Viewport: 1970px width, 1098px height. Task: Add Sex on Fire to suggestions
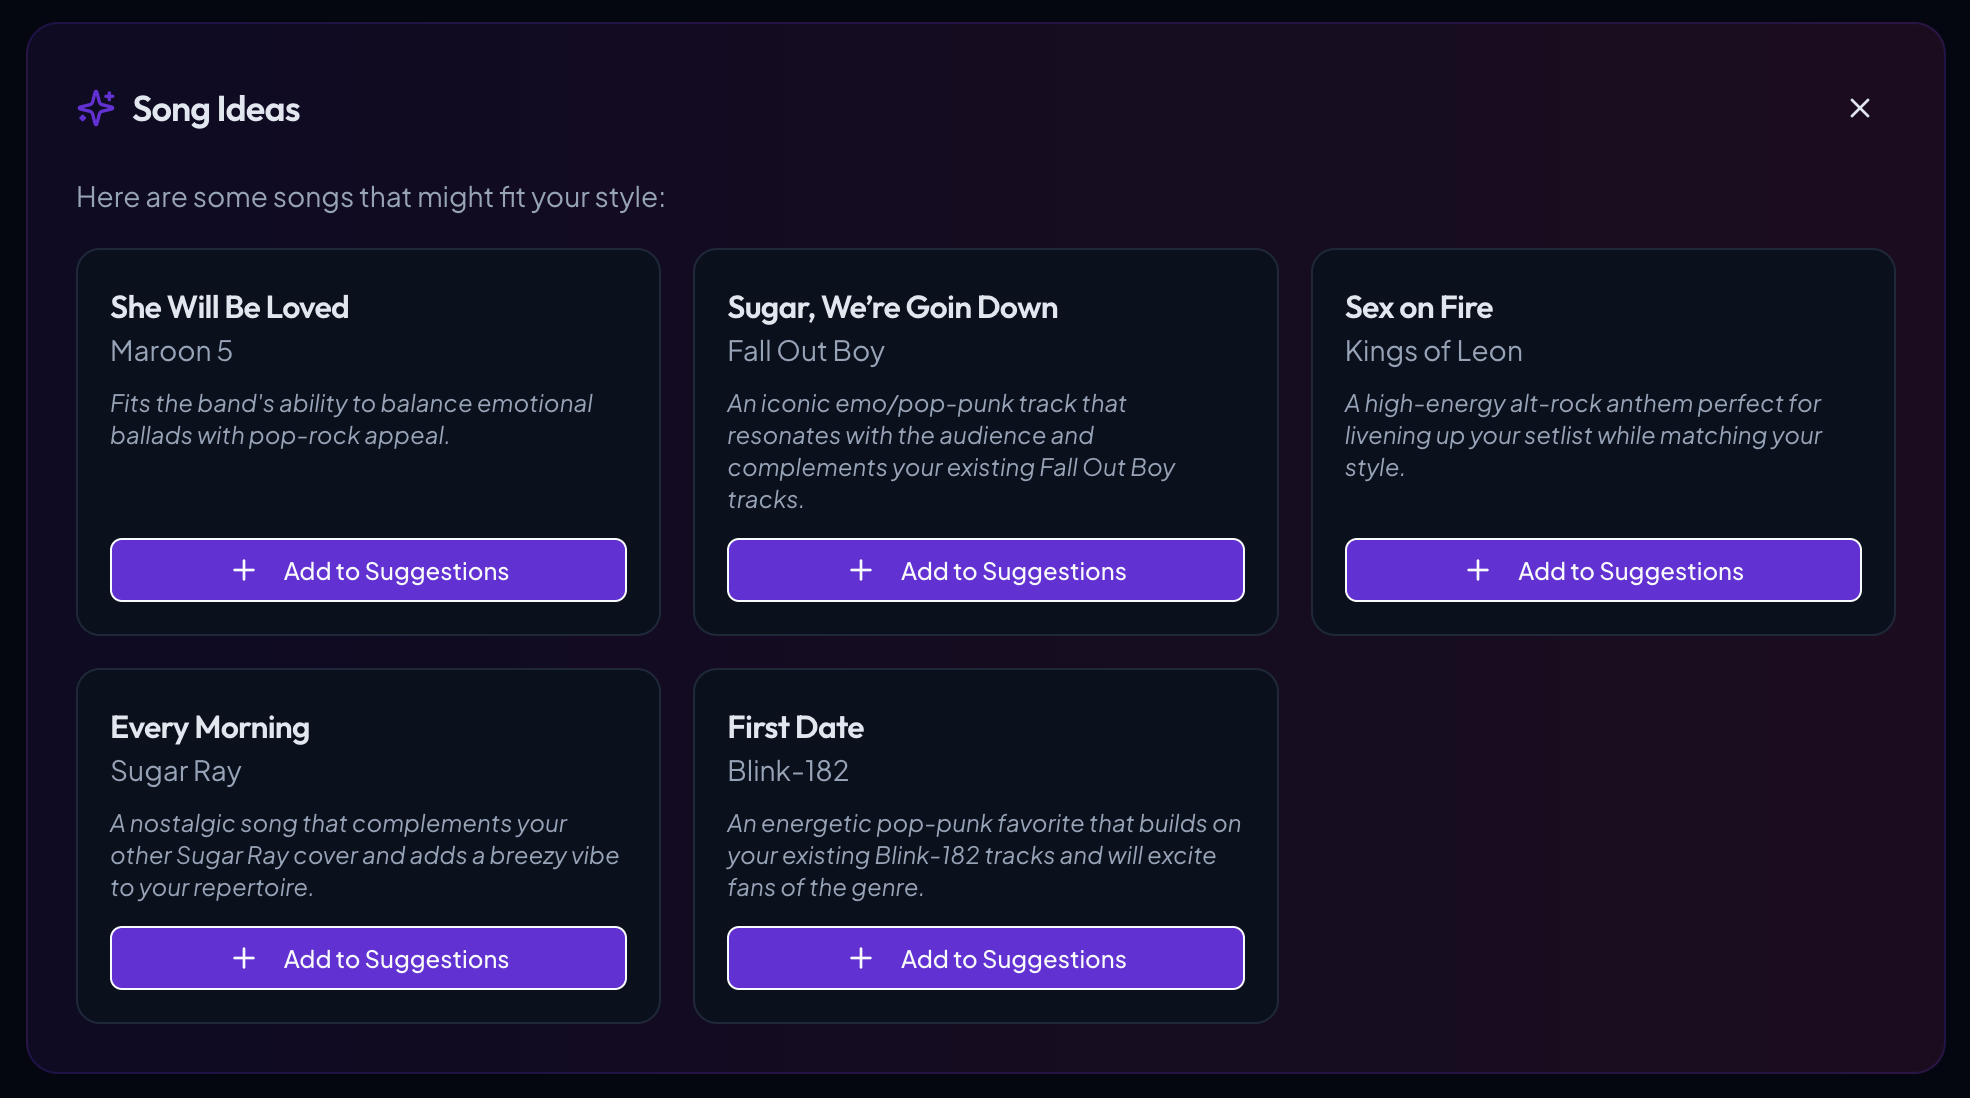coord(1602,570)
